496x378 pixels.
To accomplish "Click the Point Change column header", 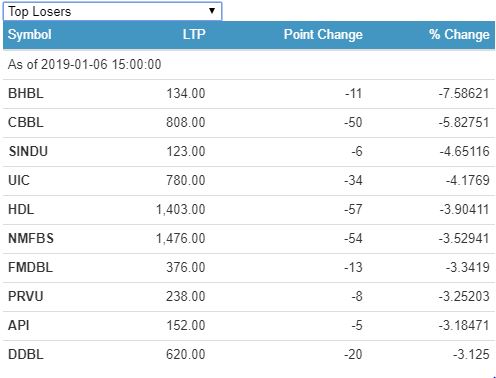I will tap(323, 35).
